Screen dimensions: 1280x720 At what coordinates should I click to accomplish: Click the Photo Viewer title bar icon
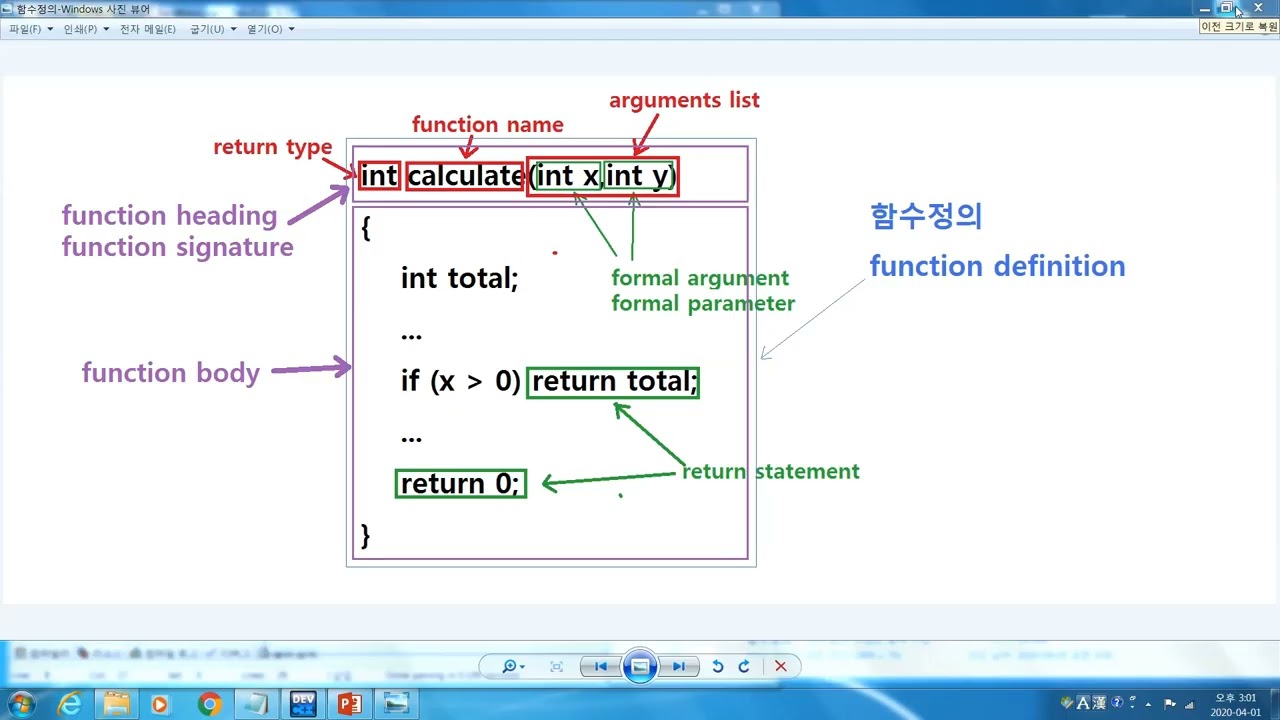click(x=9, y=9)
